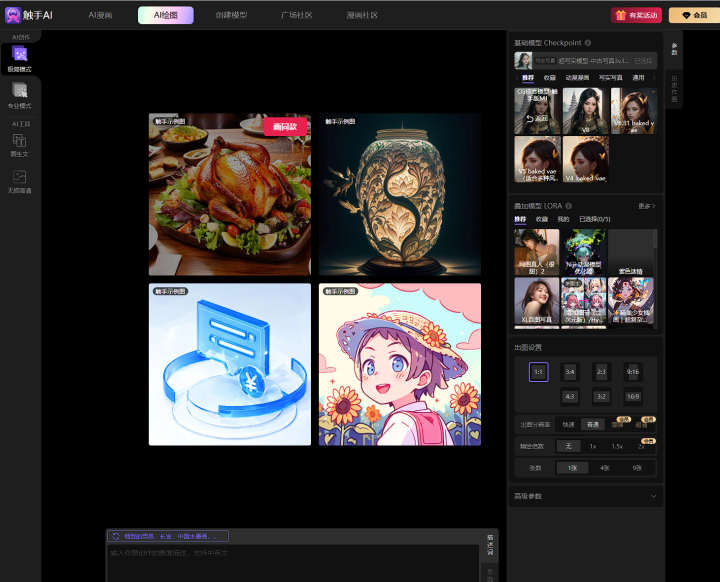The width and height of the screenshot is (720, 582).
Task: Switch to 专业模式 in the sidebar
Action: (x=20, y=96)
